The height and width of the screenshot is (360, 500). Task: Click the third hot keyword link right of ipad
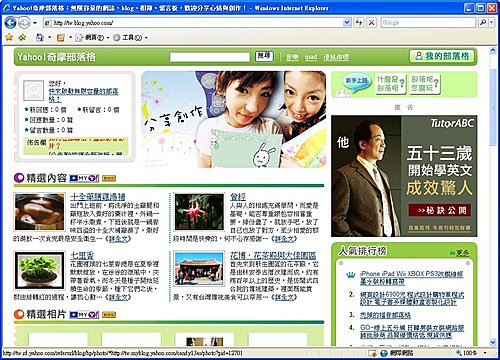[x=336, y=57]
